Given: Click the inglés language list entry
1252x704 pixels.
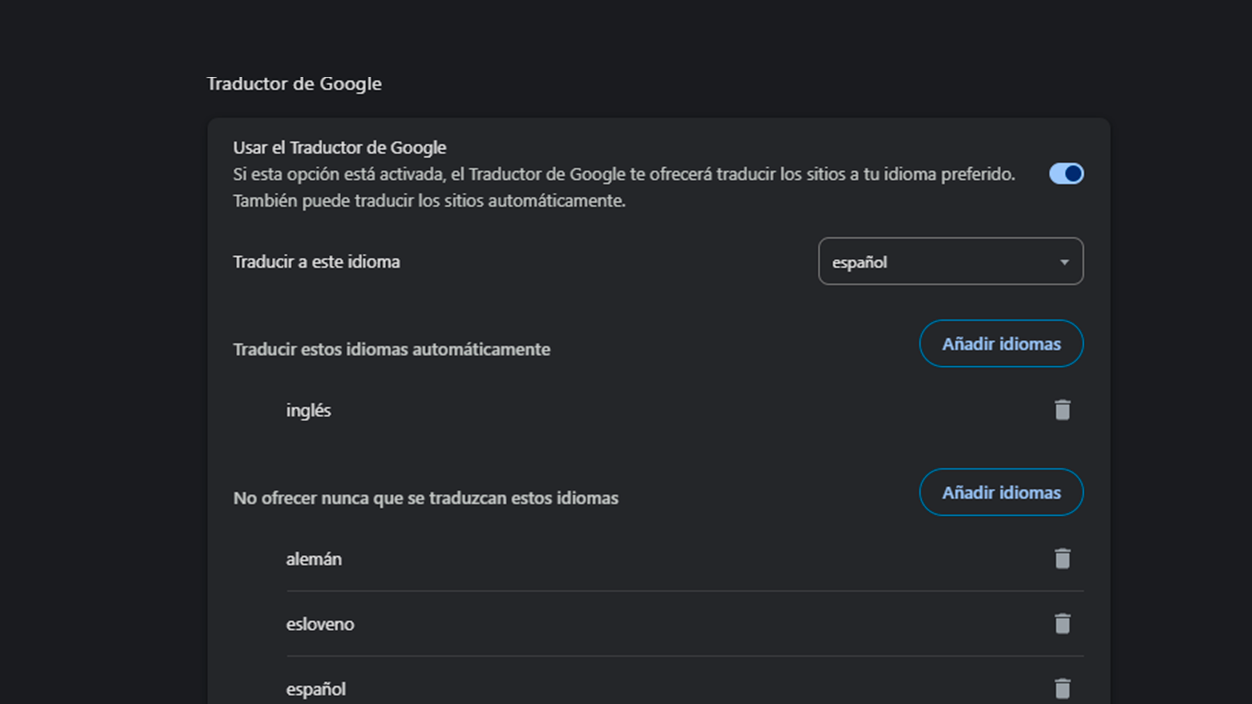Looking at the screenshot, I should click(x=309, y=409).
